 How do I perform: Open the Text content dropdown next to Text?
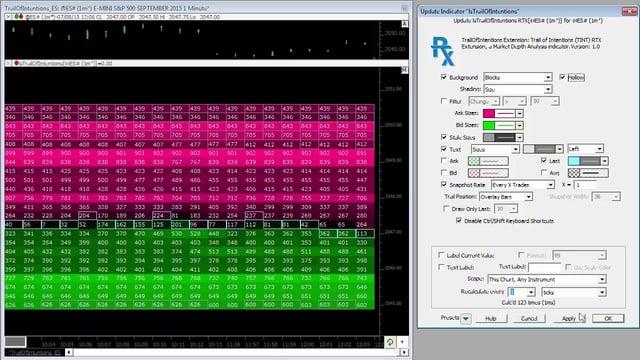tap(495, 149)
